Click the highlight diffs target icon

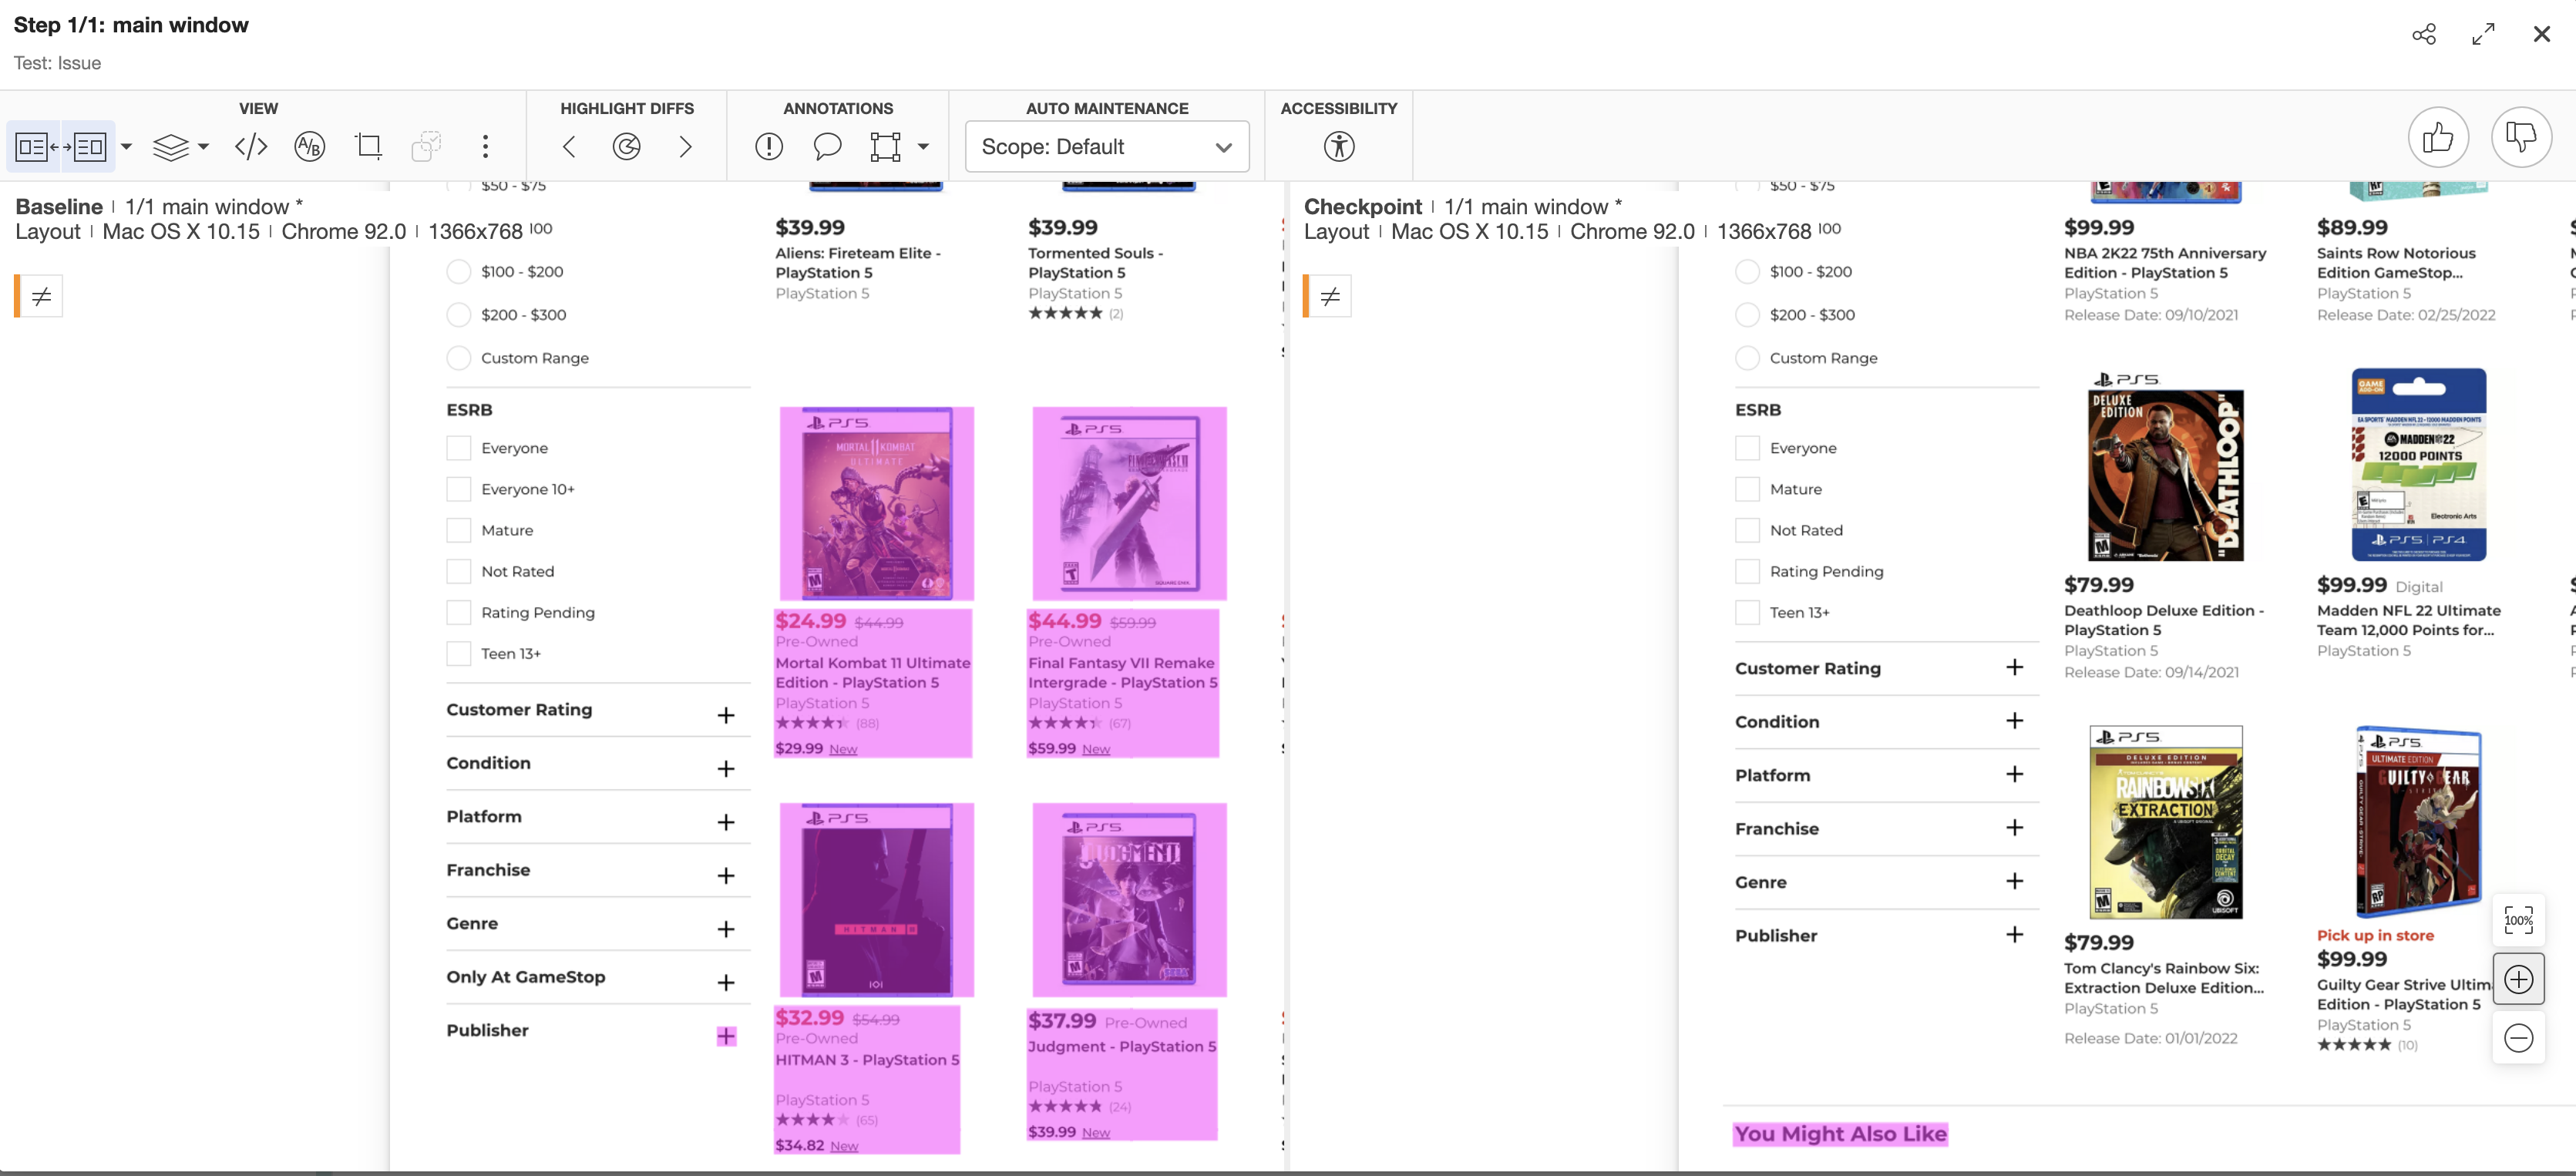pyautogui.click(x=627, y=147)
